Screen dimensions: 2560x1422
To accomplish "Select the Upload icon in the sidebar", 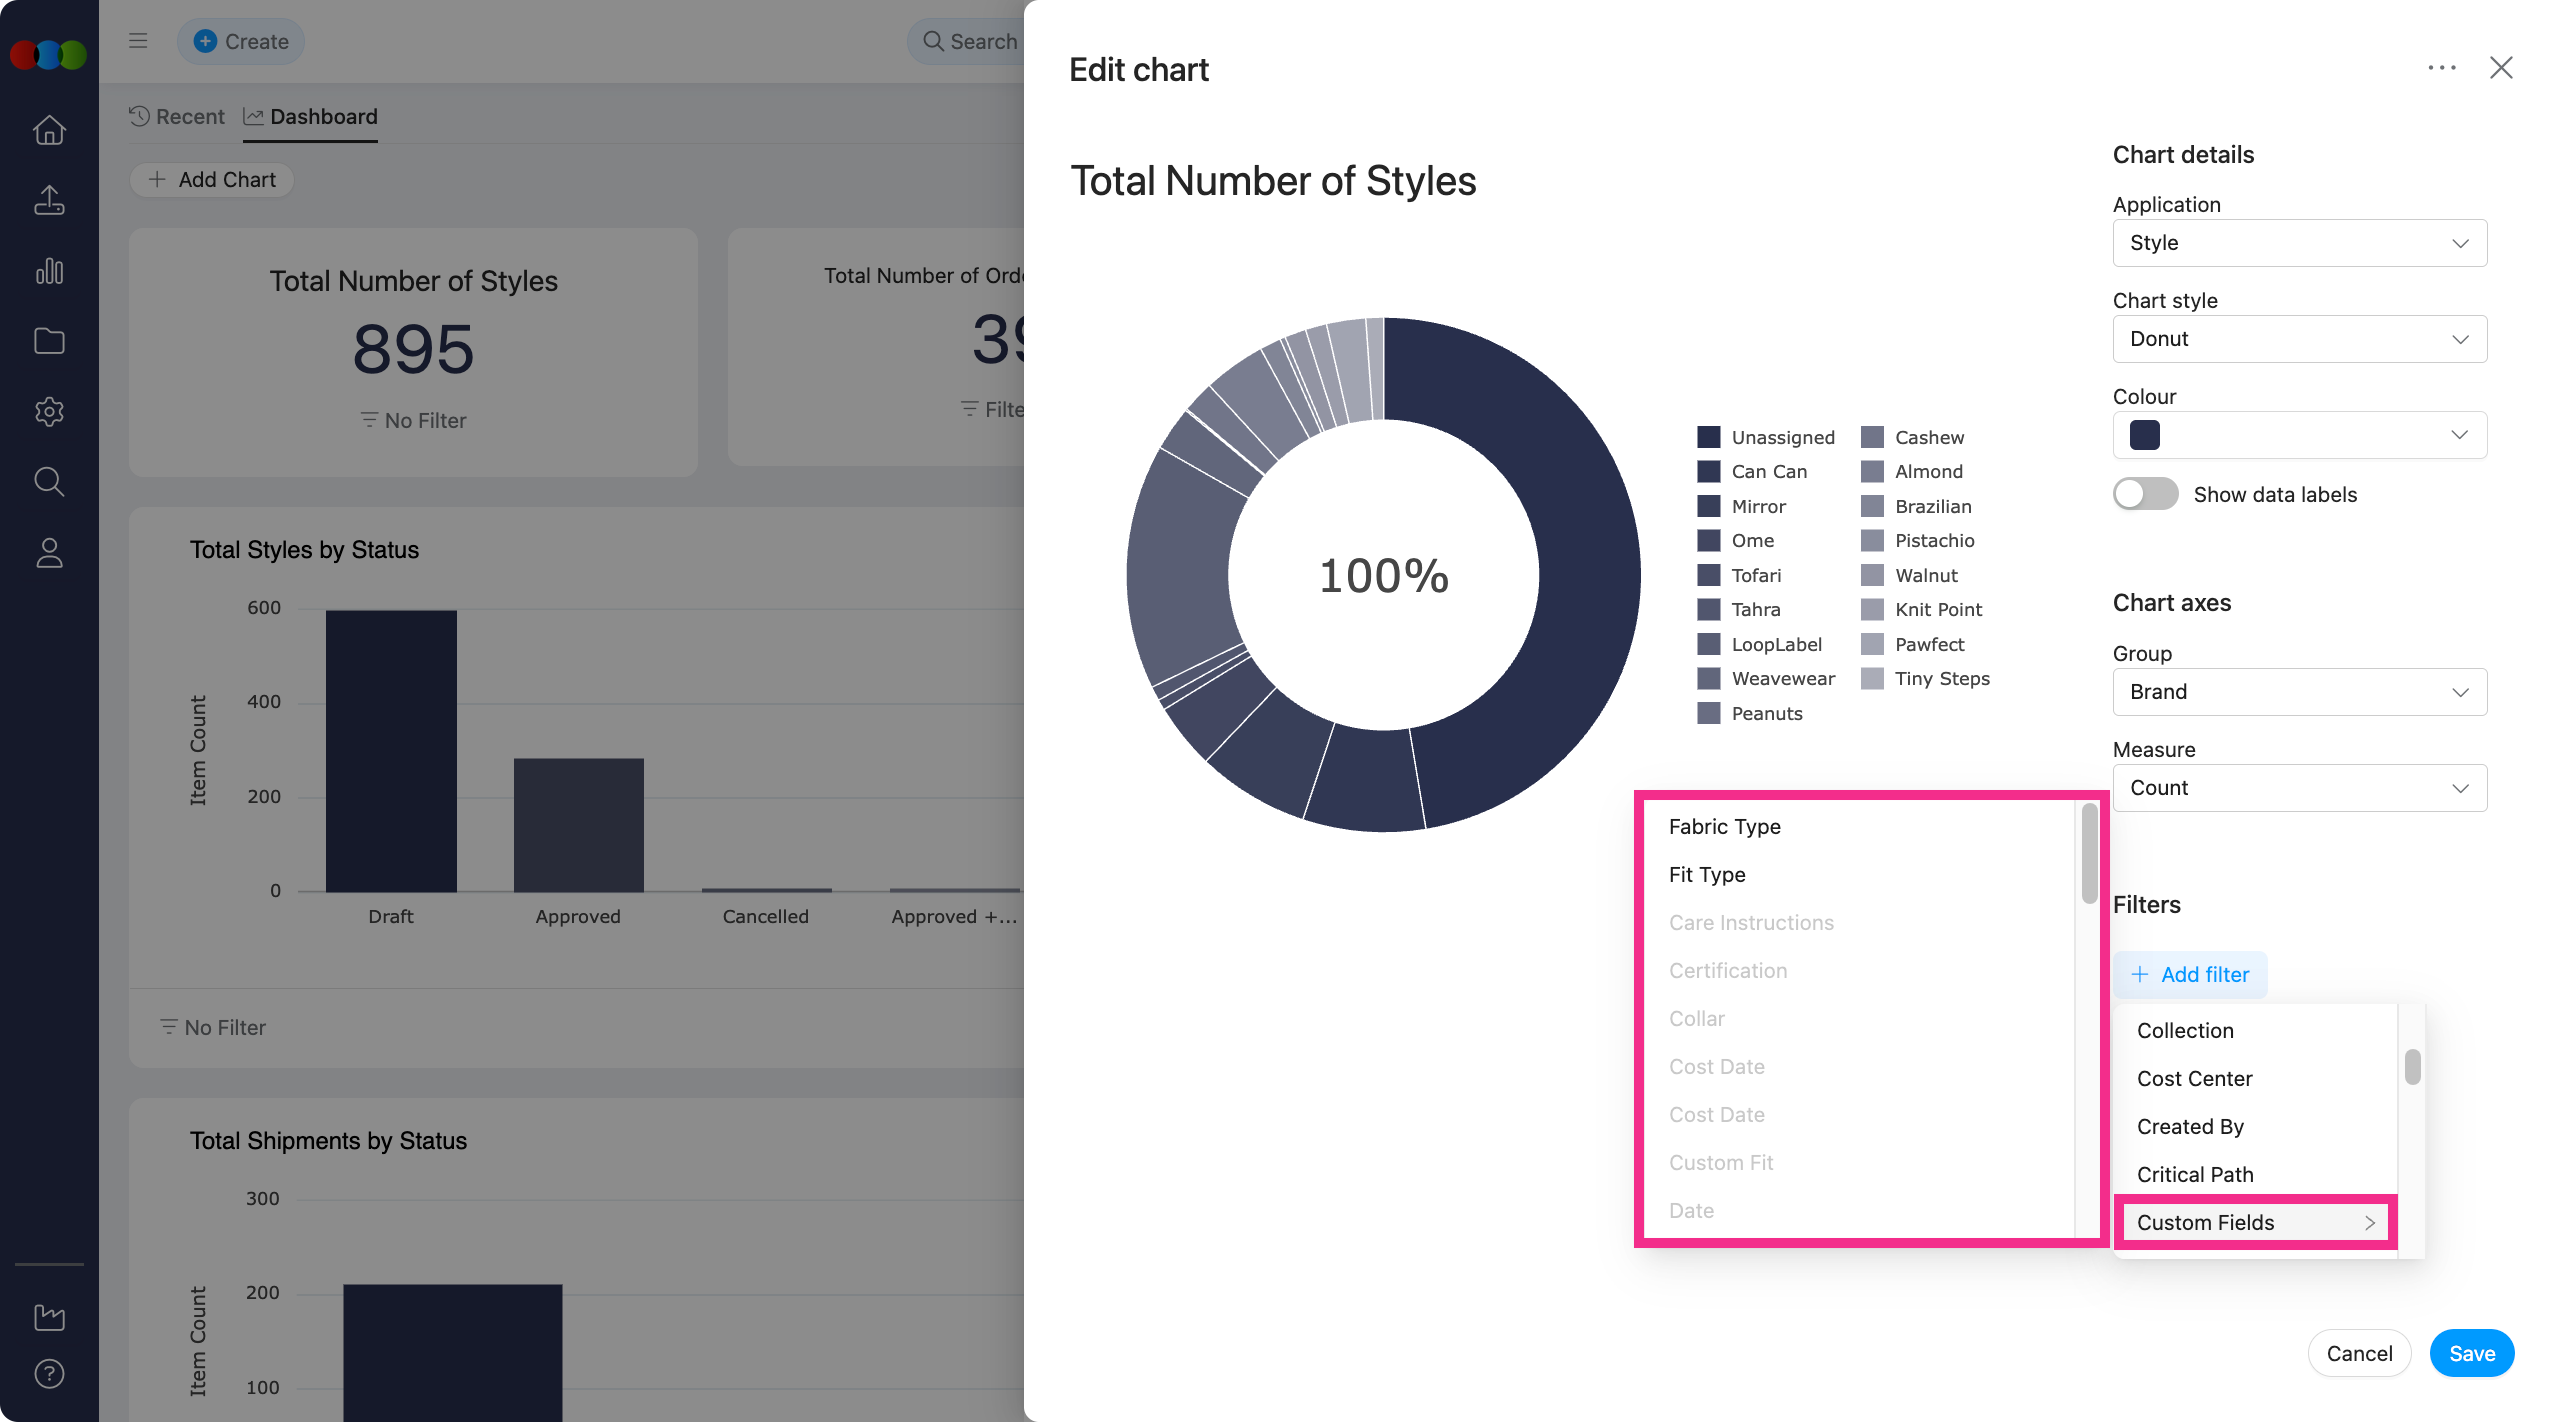I will click(x=48, y=199).
